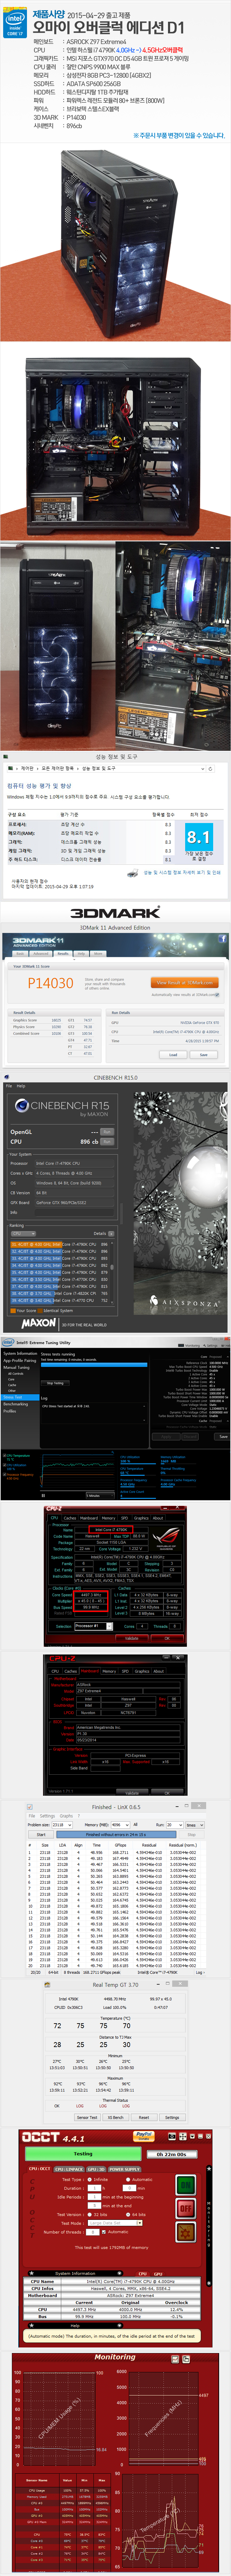Screen dimensions: 231x2576
Task: Click Settings button in Real Temp
Action: (172, 2117)
